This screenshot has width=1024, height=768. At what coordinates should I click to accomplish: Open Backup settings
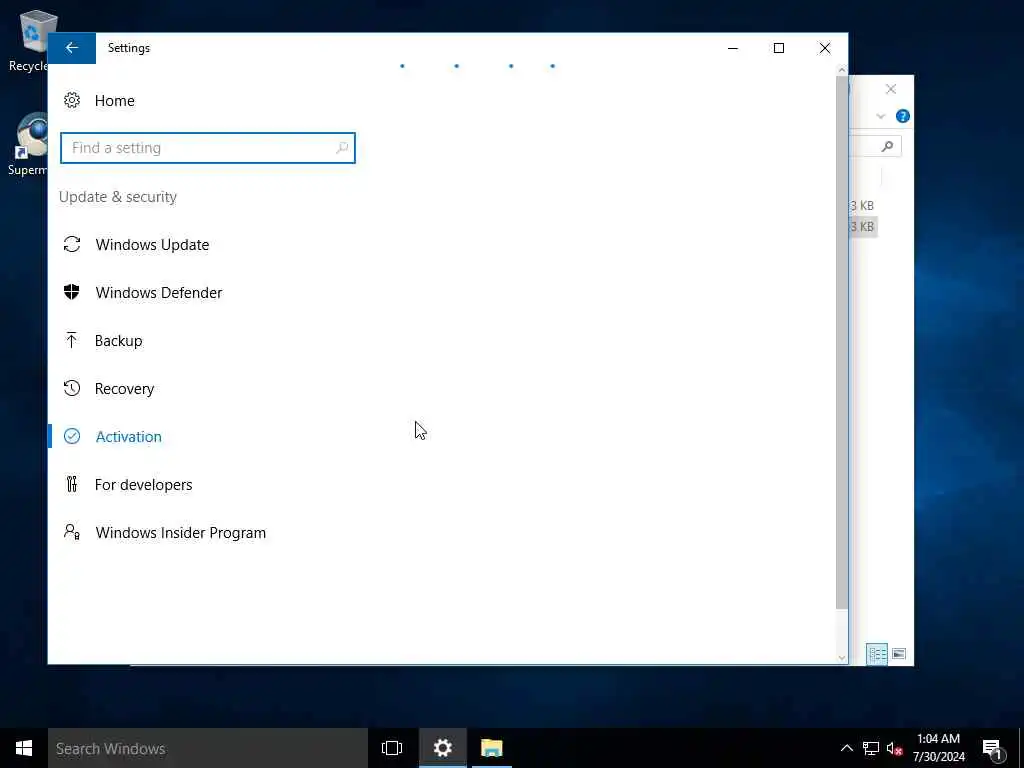click(118, 340)
